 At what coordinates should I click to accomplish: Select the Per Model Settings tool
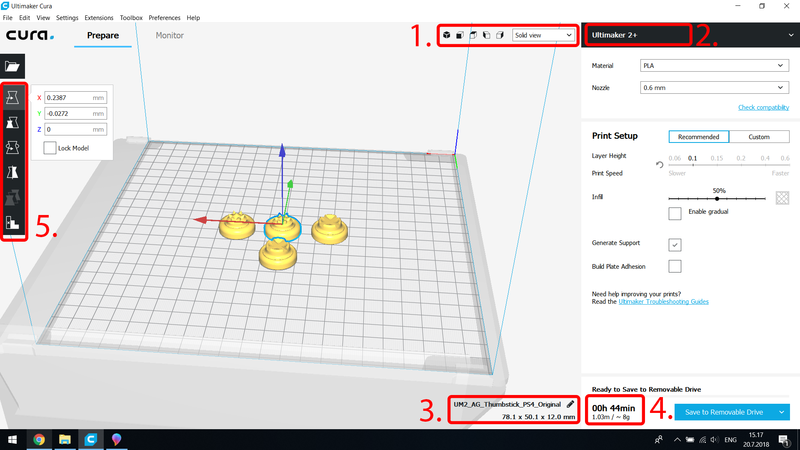pos(13,197)
